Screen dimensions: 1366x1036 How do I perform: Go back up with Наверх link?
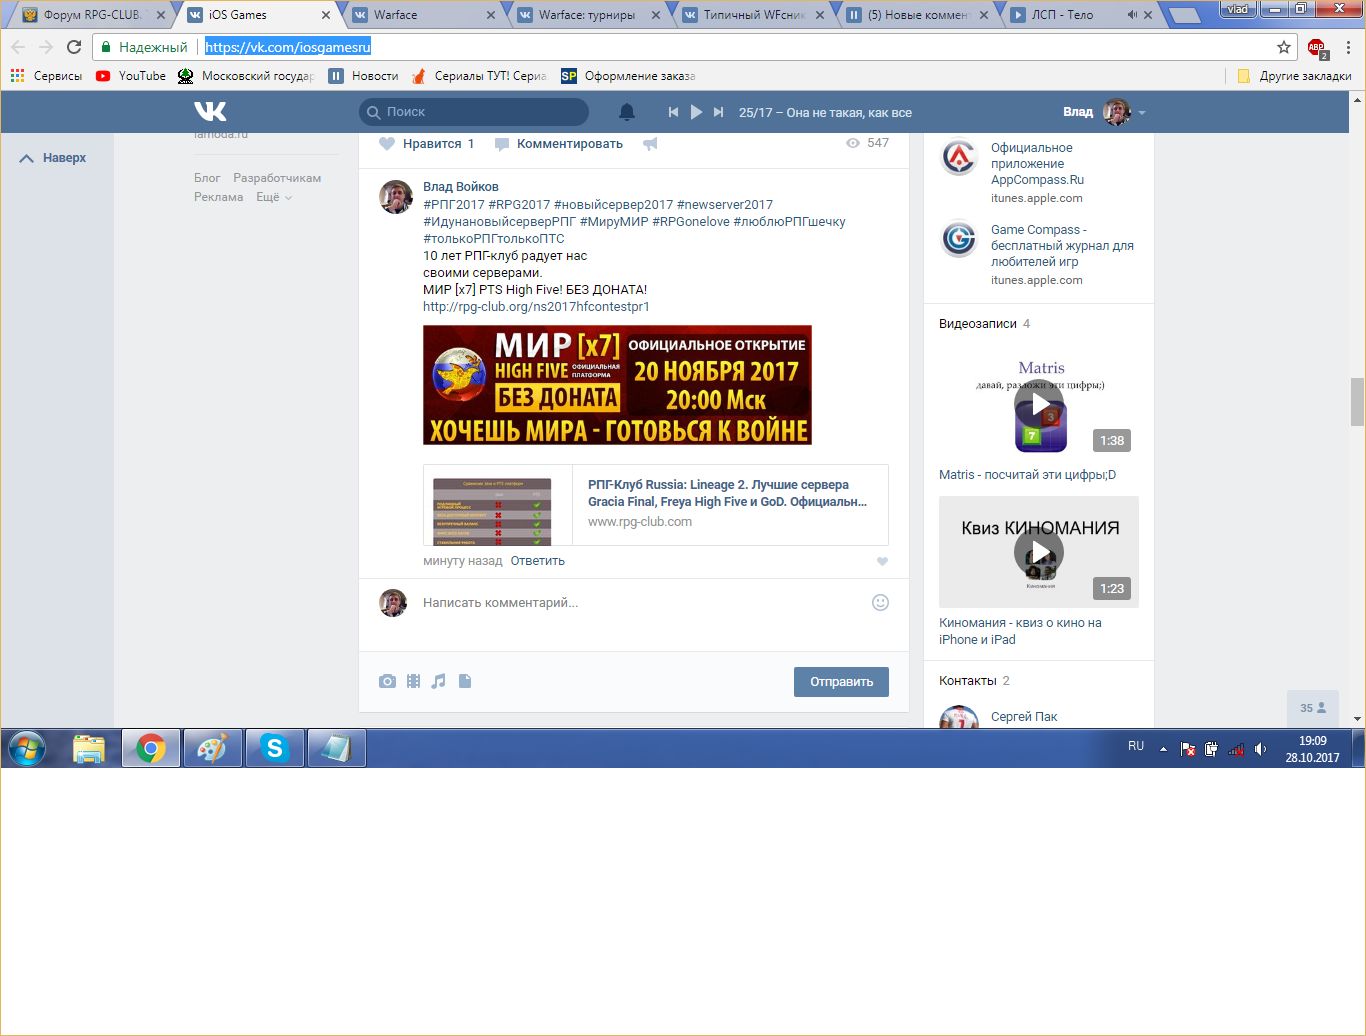click(x=53, y=158)
